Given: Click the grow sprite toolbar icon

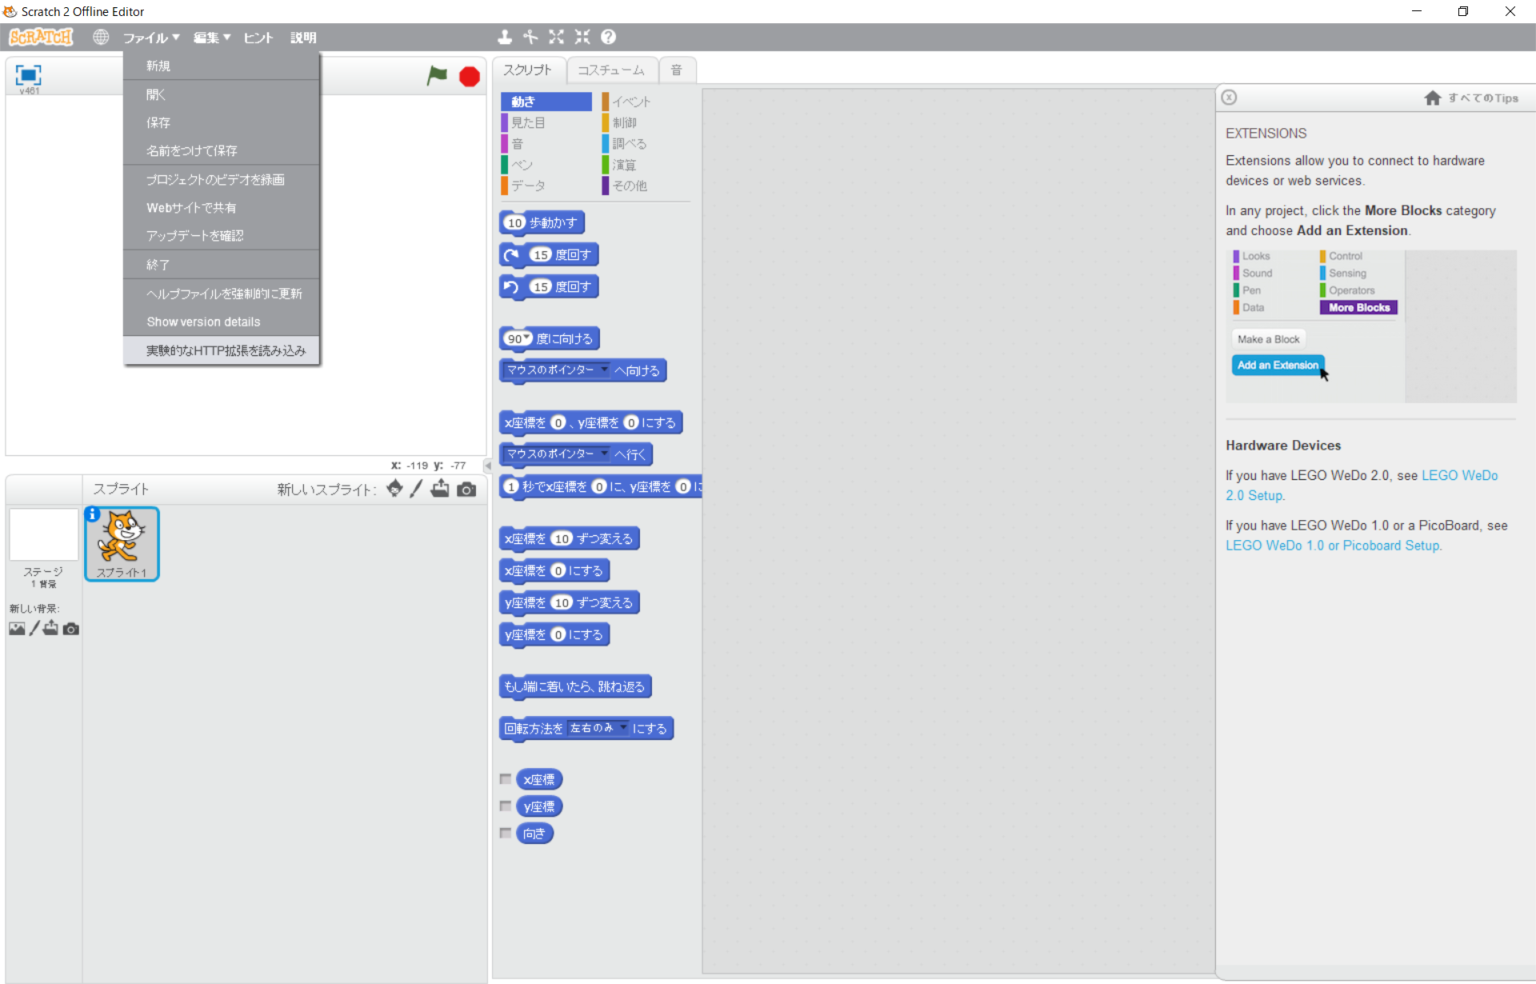Looking at the screenshot, I should pos(556,37).
